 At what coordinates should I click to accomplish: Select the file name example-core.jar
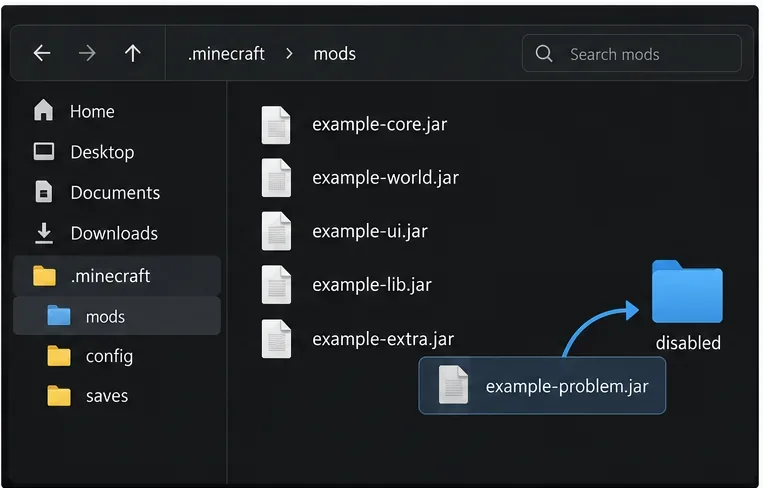(380, 125)
